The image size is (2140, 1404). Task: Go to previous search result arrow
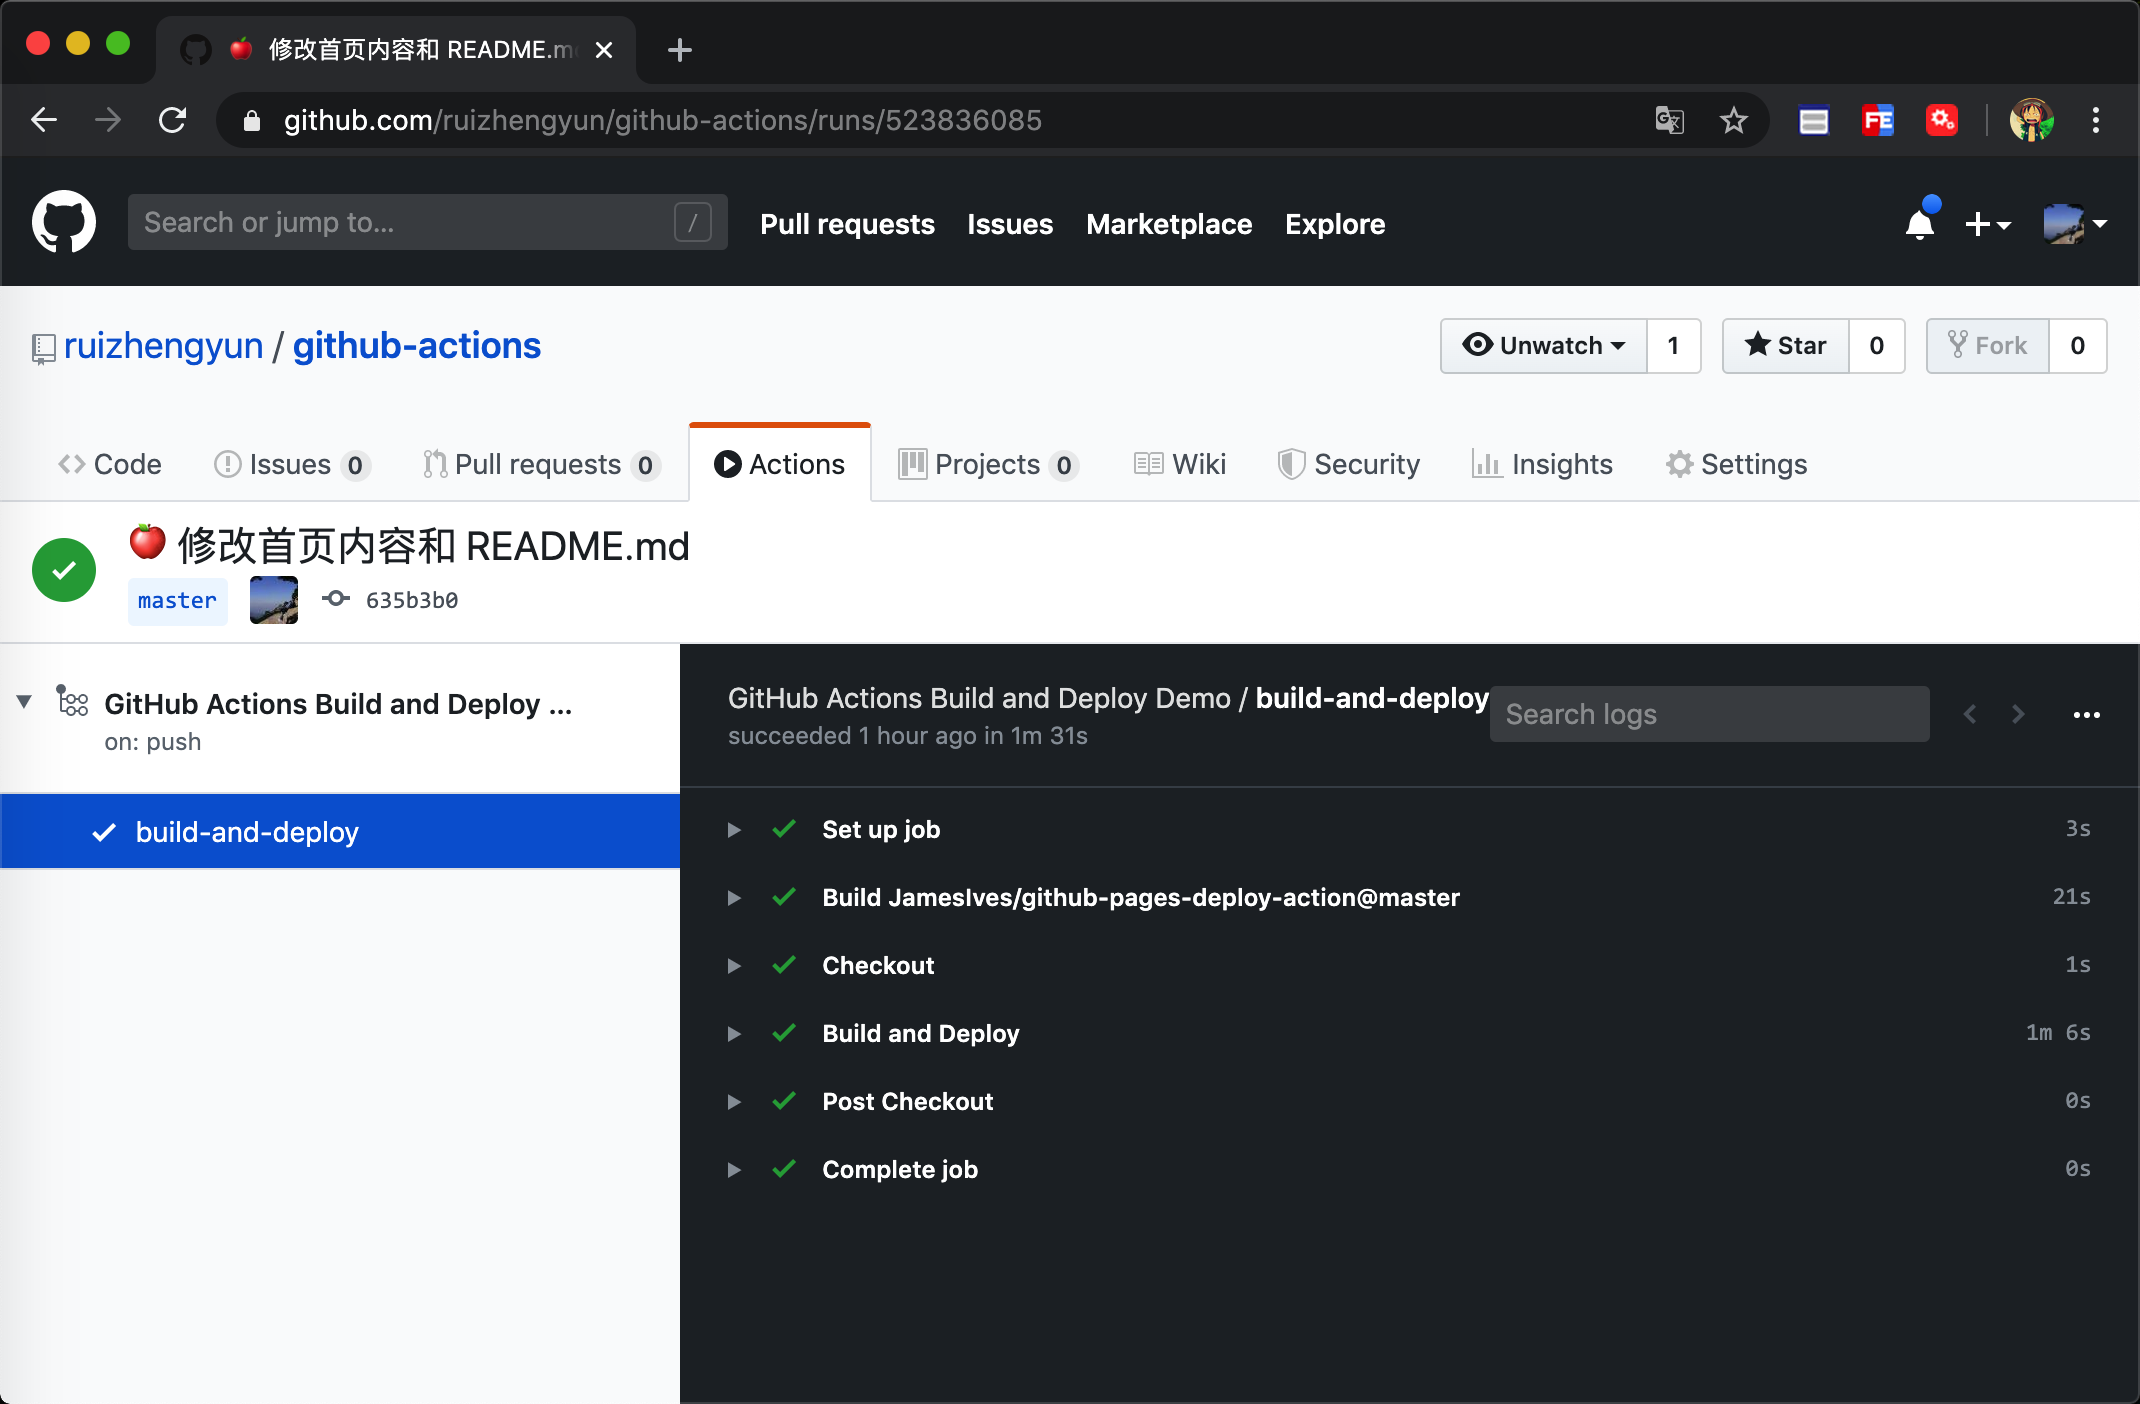1970,714
